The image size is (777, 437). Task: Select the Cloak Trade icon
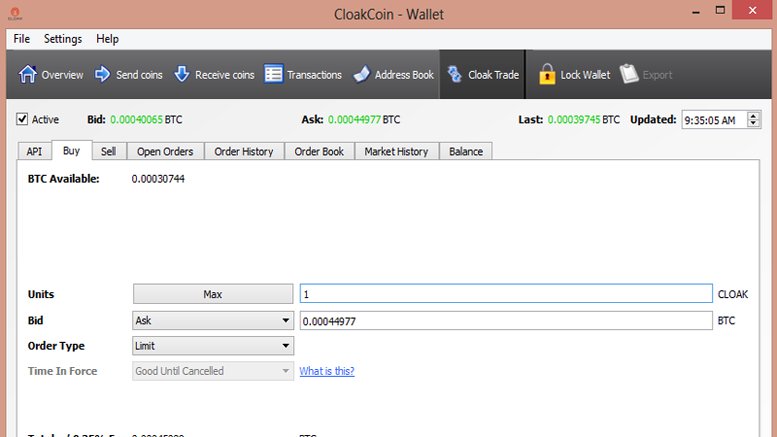point(454,74)
